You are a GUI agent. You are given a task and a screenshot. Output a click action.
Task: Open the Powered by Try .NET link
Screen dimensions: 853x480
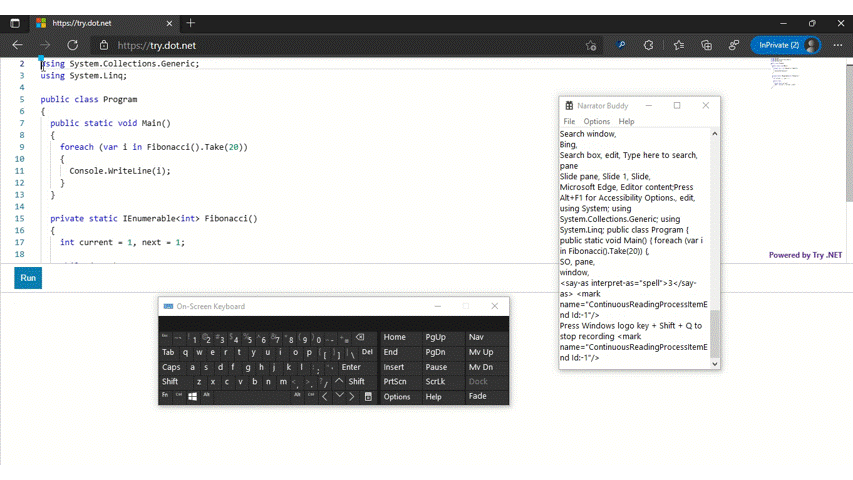pyautogui.click(x=805, y=255)
